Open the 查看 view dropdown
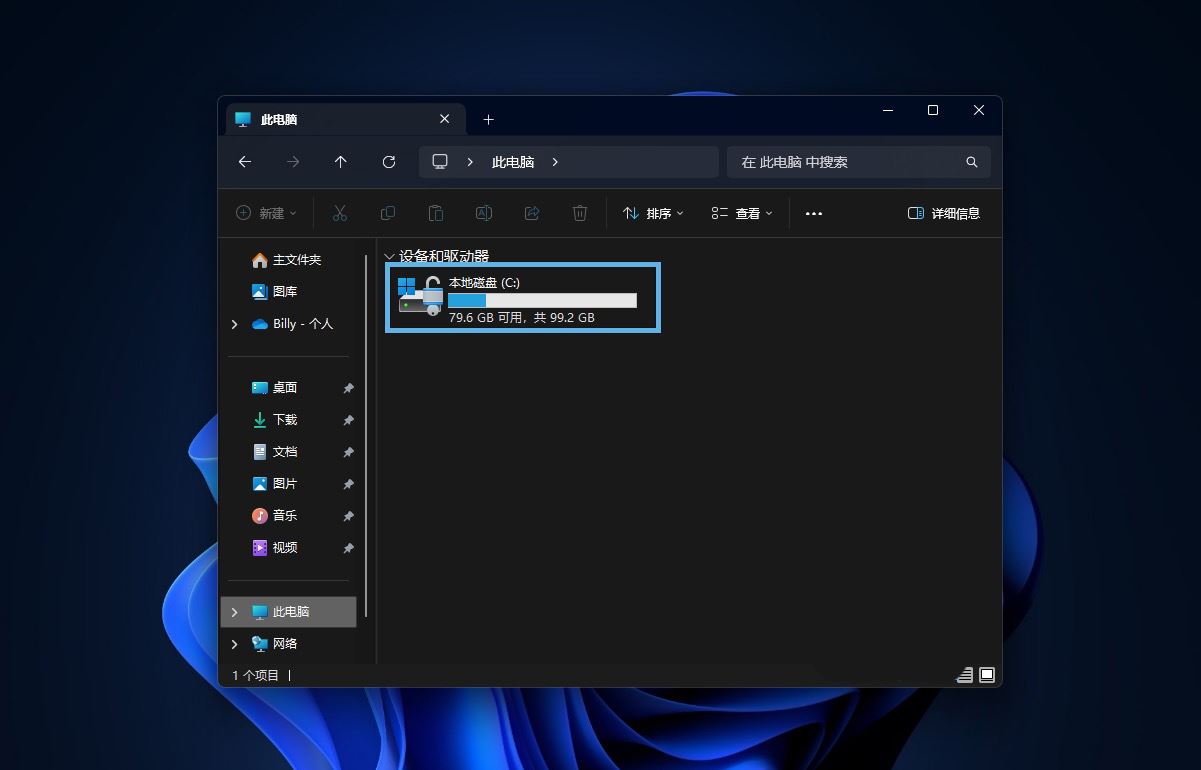This screenshot has width=1201, height=770. pos(741,213)
